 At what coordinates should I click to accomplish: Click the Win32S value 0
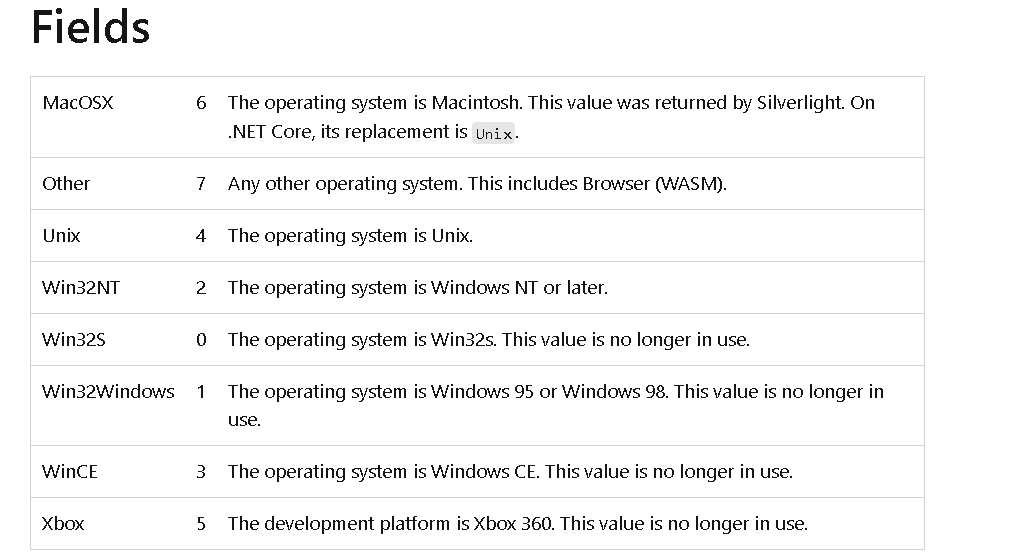tap(201, 340)
